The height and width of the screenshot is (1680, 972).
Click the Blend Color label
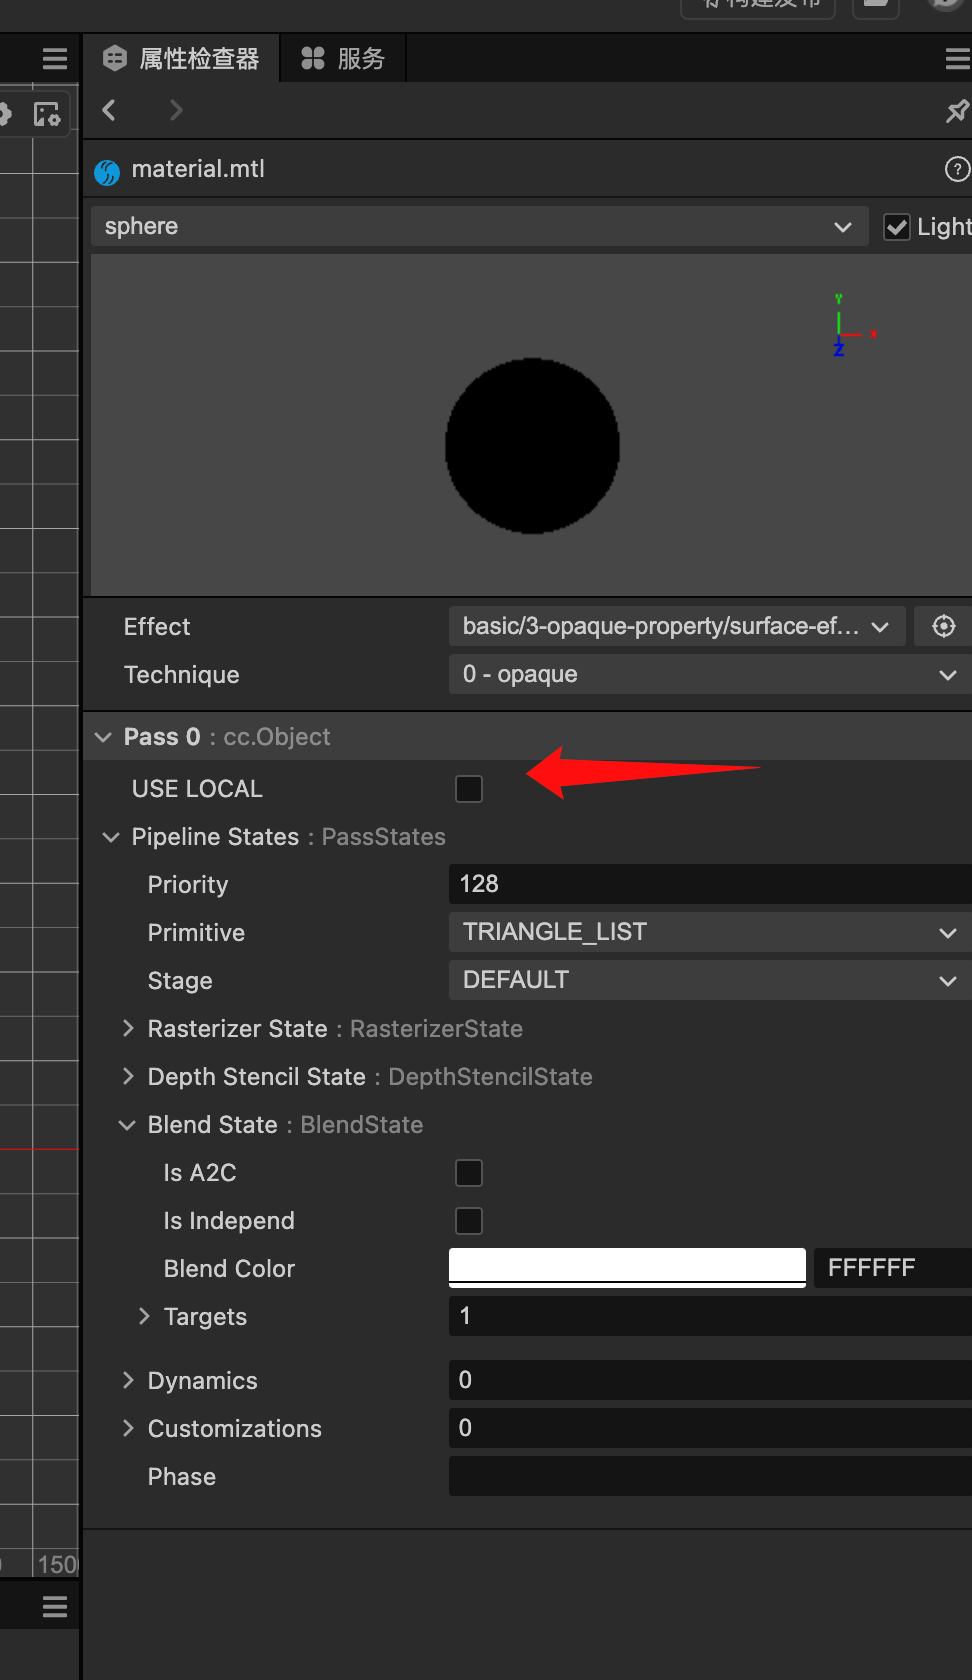pos(229,1269)
